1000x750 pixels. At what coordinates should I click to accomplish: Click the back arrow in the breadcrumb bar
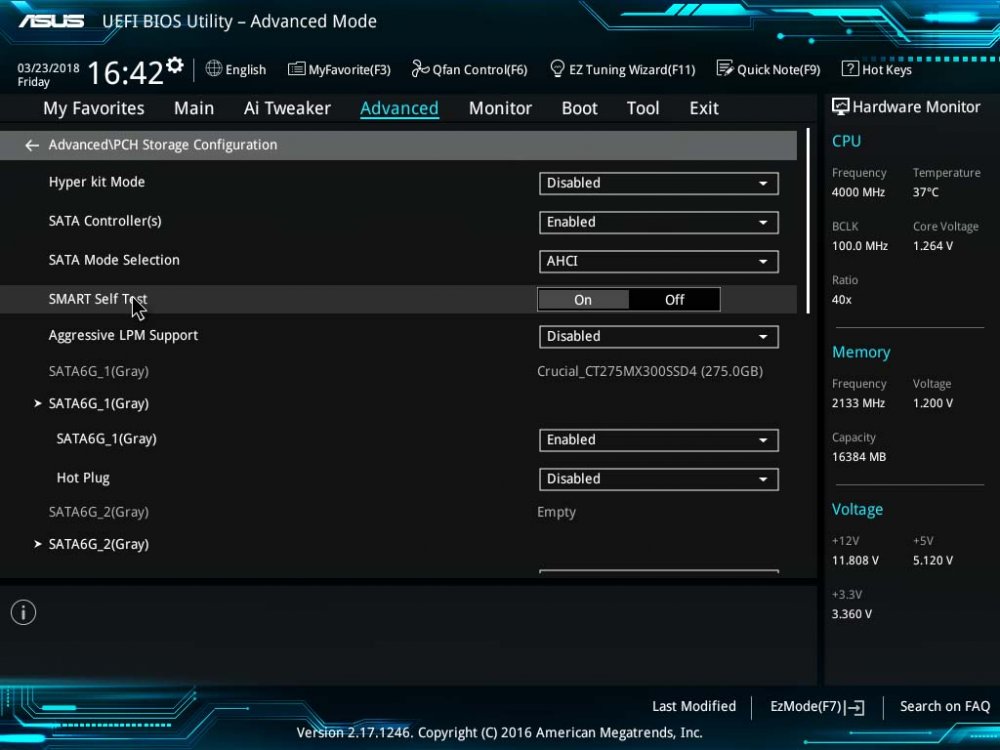32,145
